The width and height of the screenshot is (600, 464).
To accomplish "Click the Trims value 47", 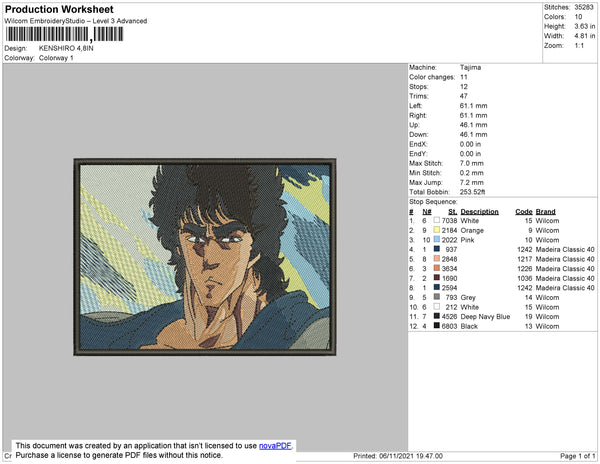I will tap(464, 96).
